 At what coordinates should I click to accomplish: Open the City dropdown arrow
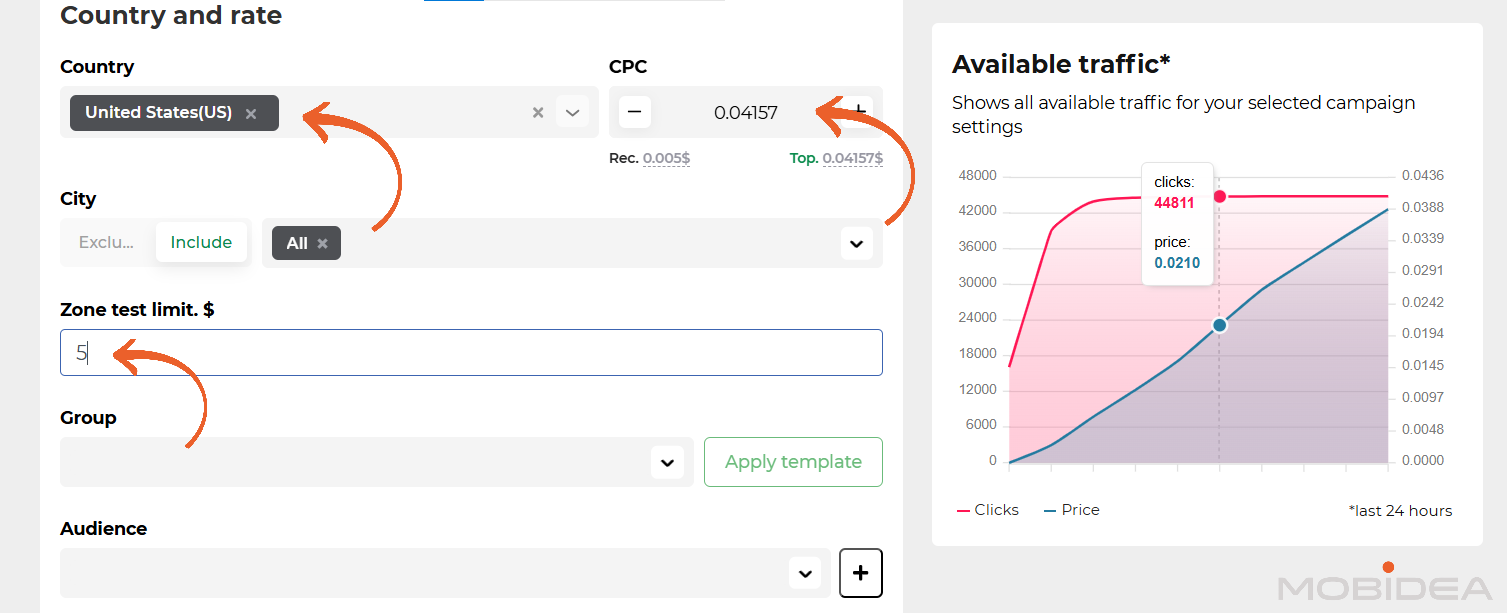click(x=856, y=243)
